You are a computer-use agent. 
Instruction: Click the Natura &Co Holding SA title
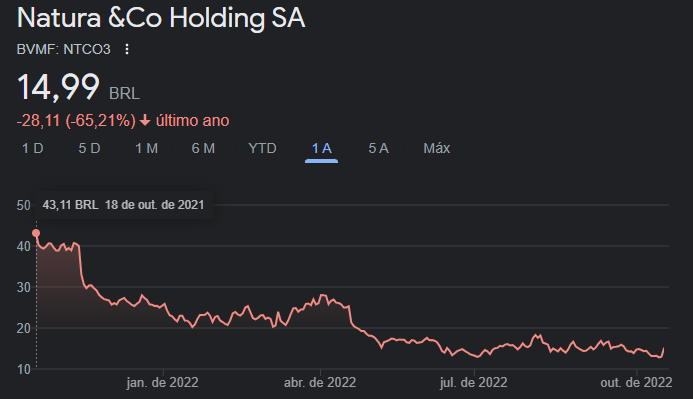[x=161, y=18]
